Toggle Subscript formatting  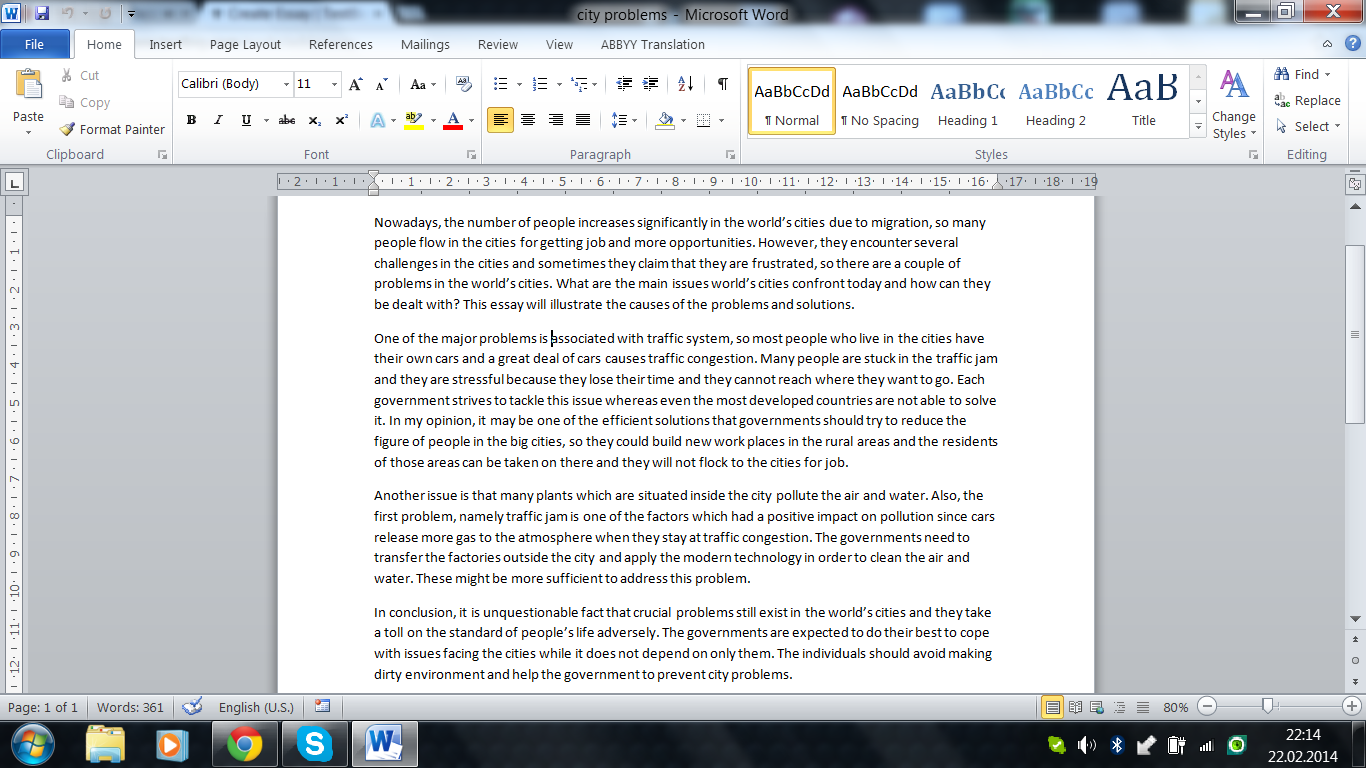pos(314,120)
